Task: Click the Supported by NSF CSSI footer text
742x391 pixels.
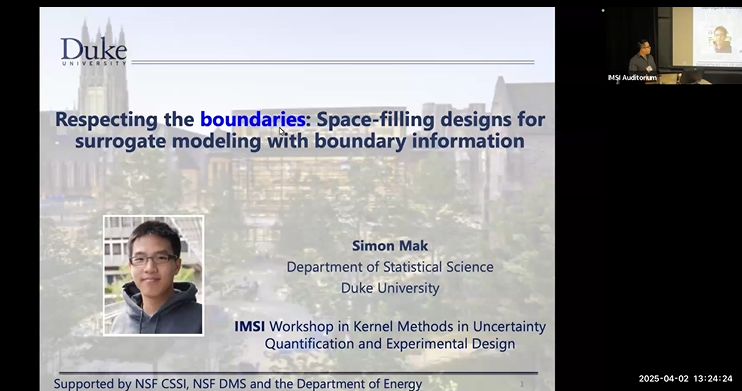Action: pyautogui.click(x=238, y=383)
